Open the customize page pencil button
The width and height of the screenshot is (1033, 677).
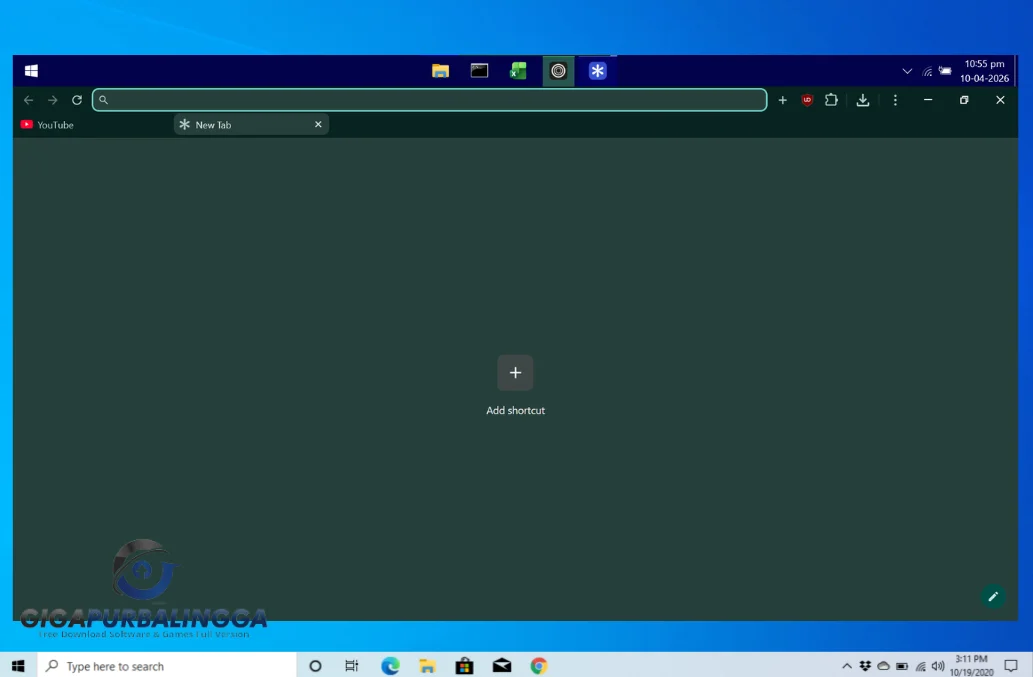[993, 597]
